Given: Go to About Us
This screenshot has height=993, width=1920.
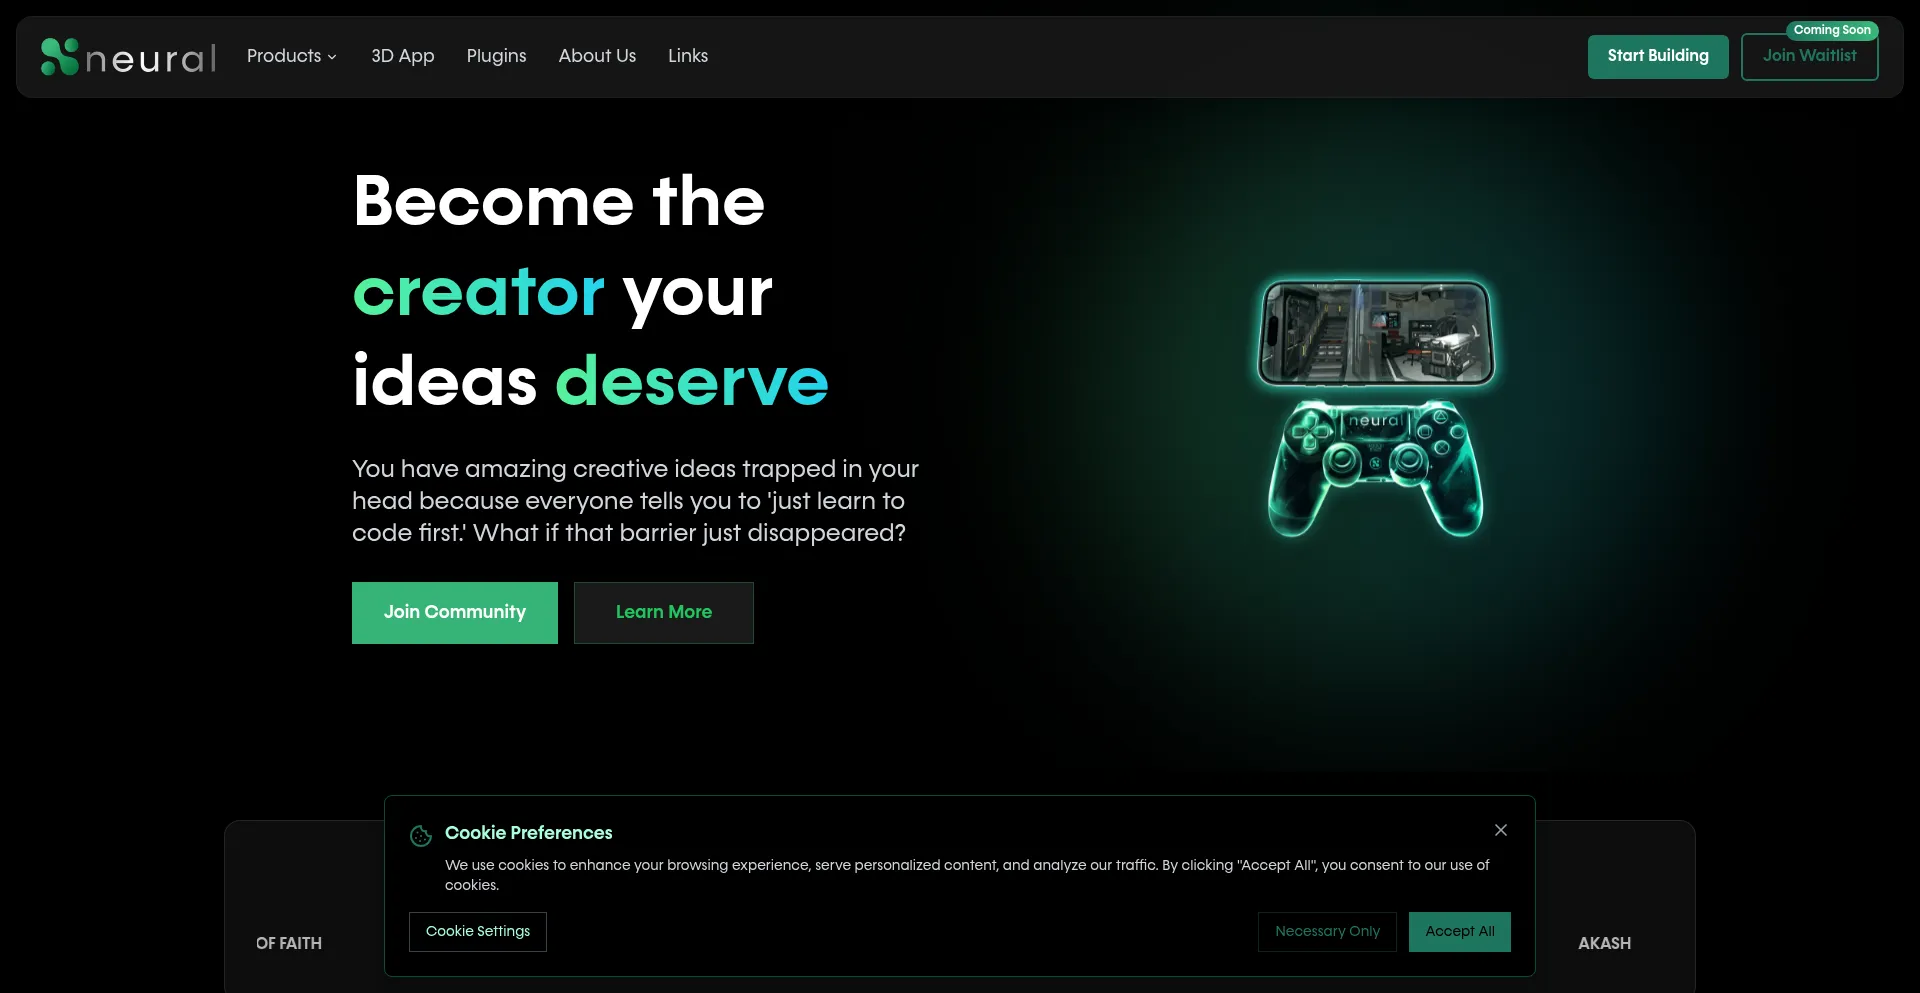Looking at the screenshot, I should coord(597,56).
